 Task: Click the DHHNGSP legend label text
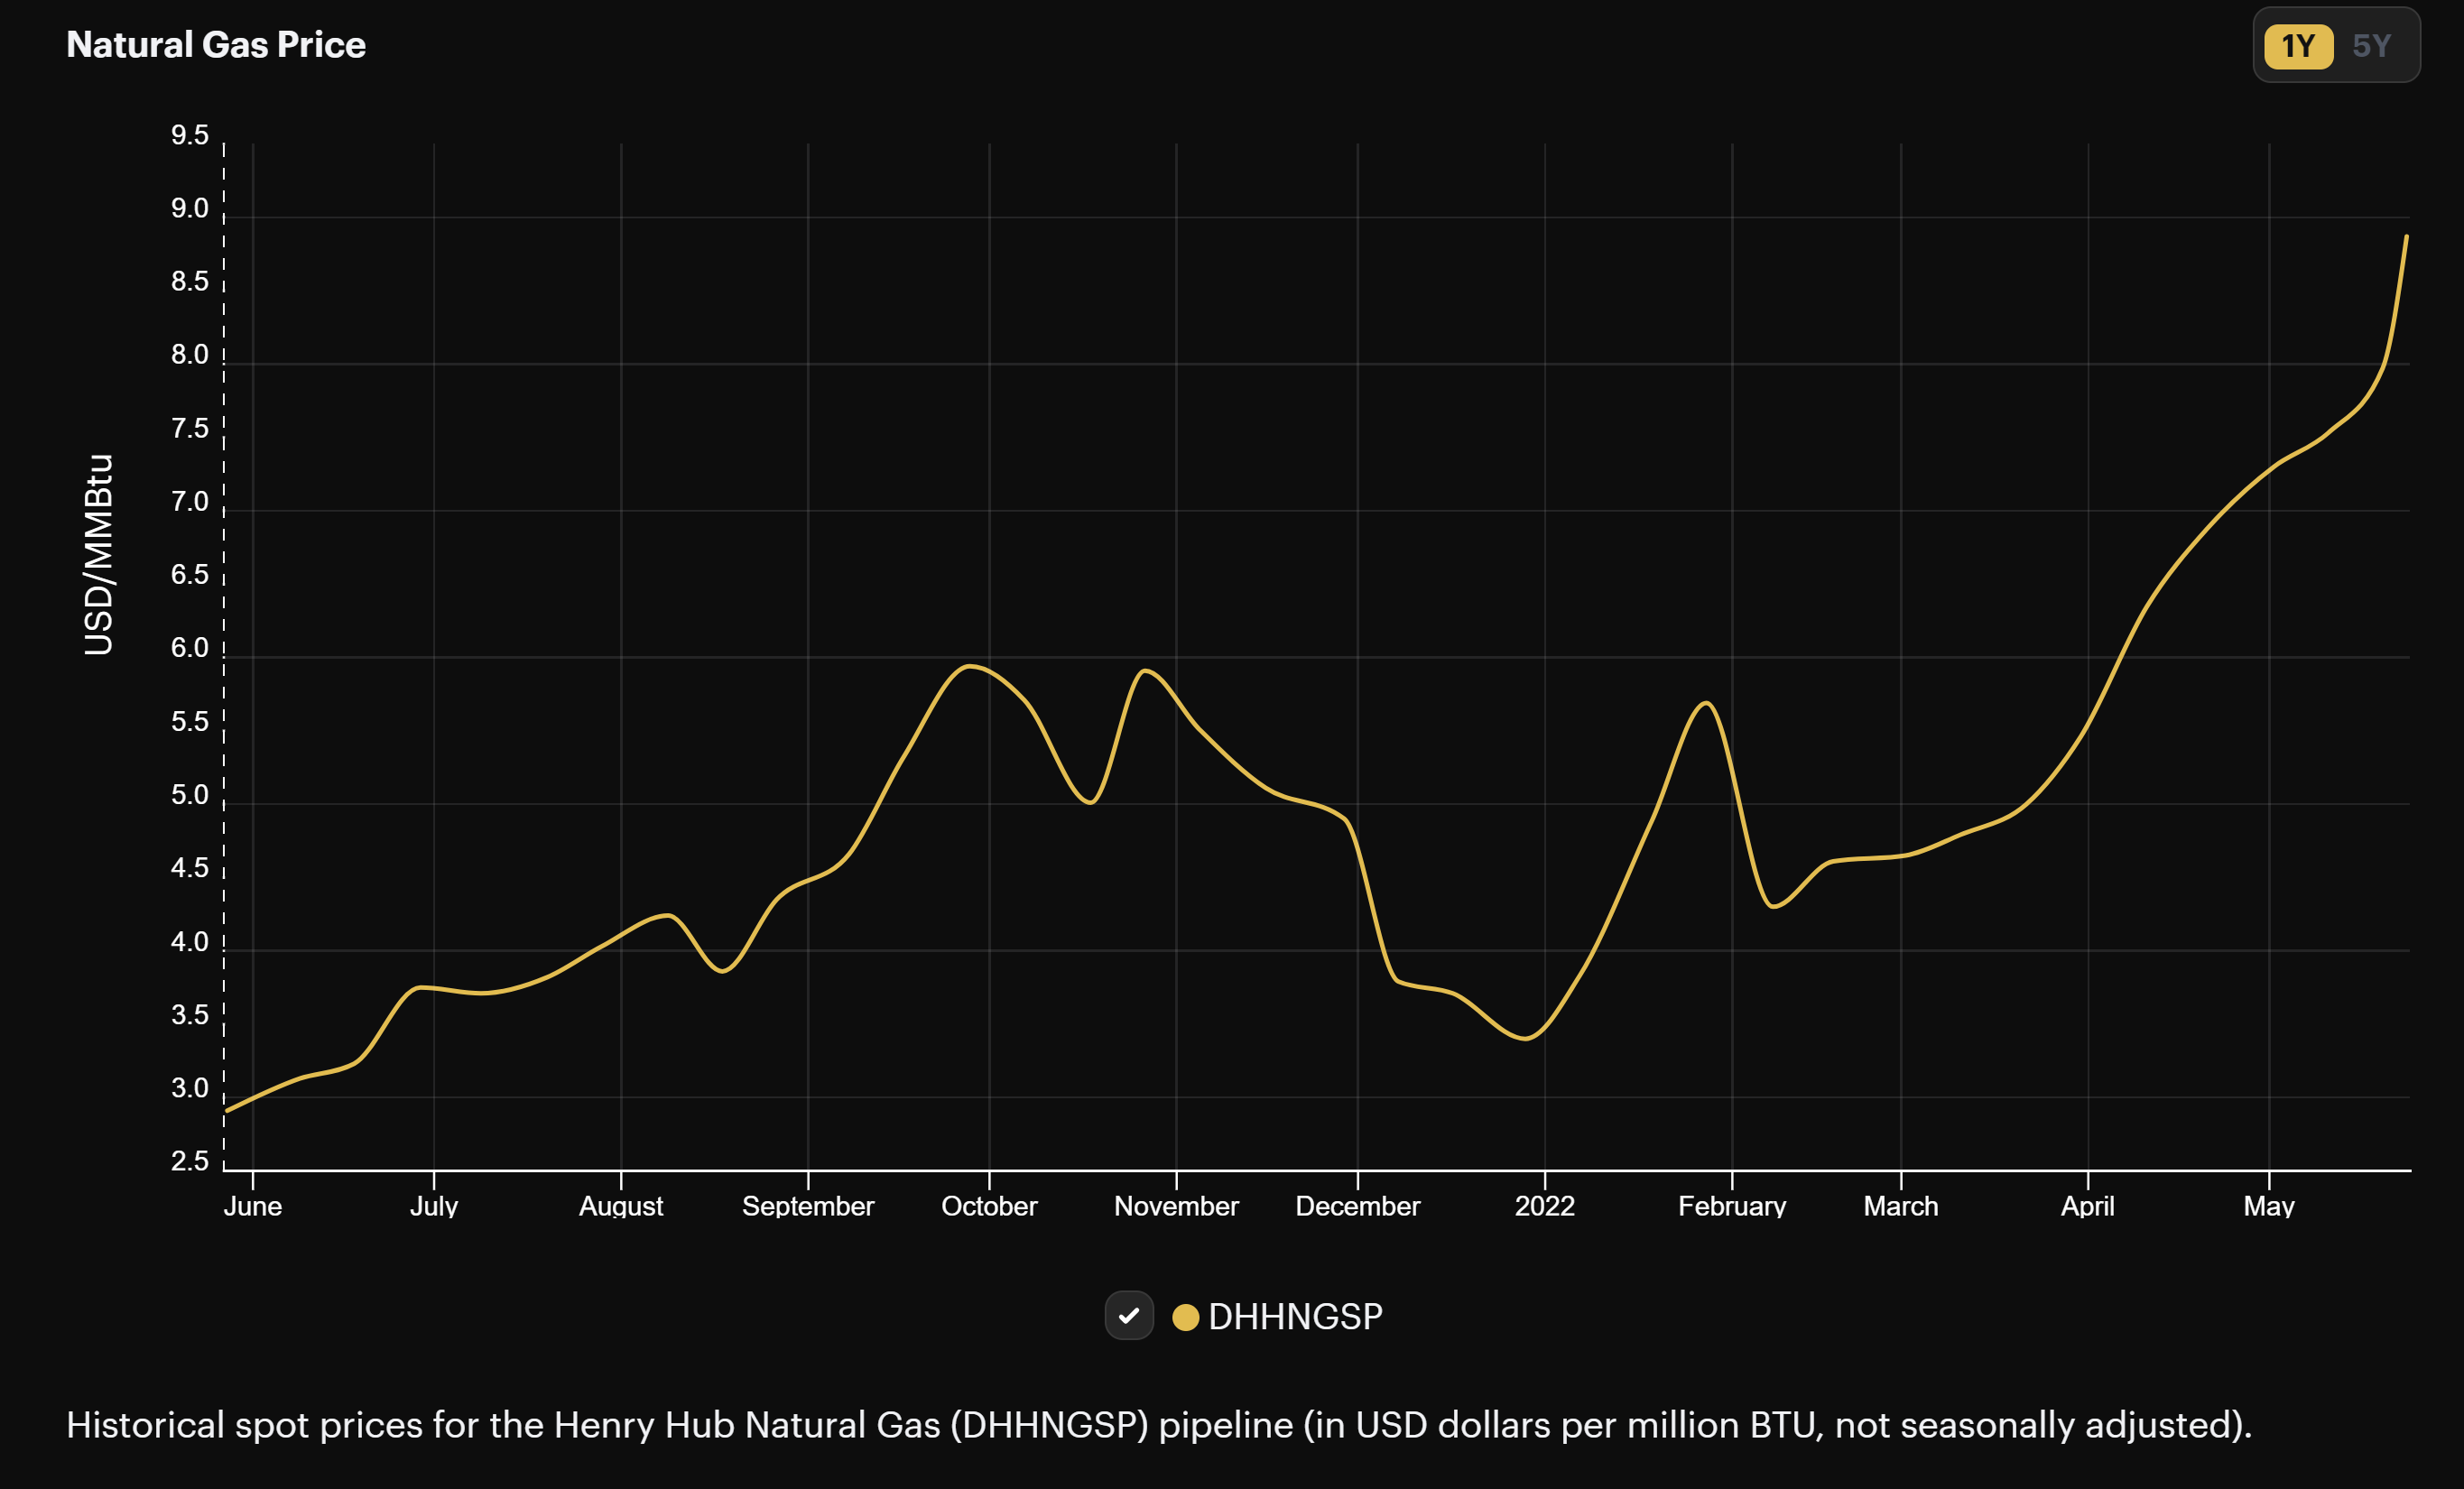[1295, 1316]
